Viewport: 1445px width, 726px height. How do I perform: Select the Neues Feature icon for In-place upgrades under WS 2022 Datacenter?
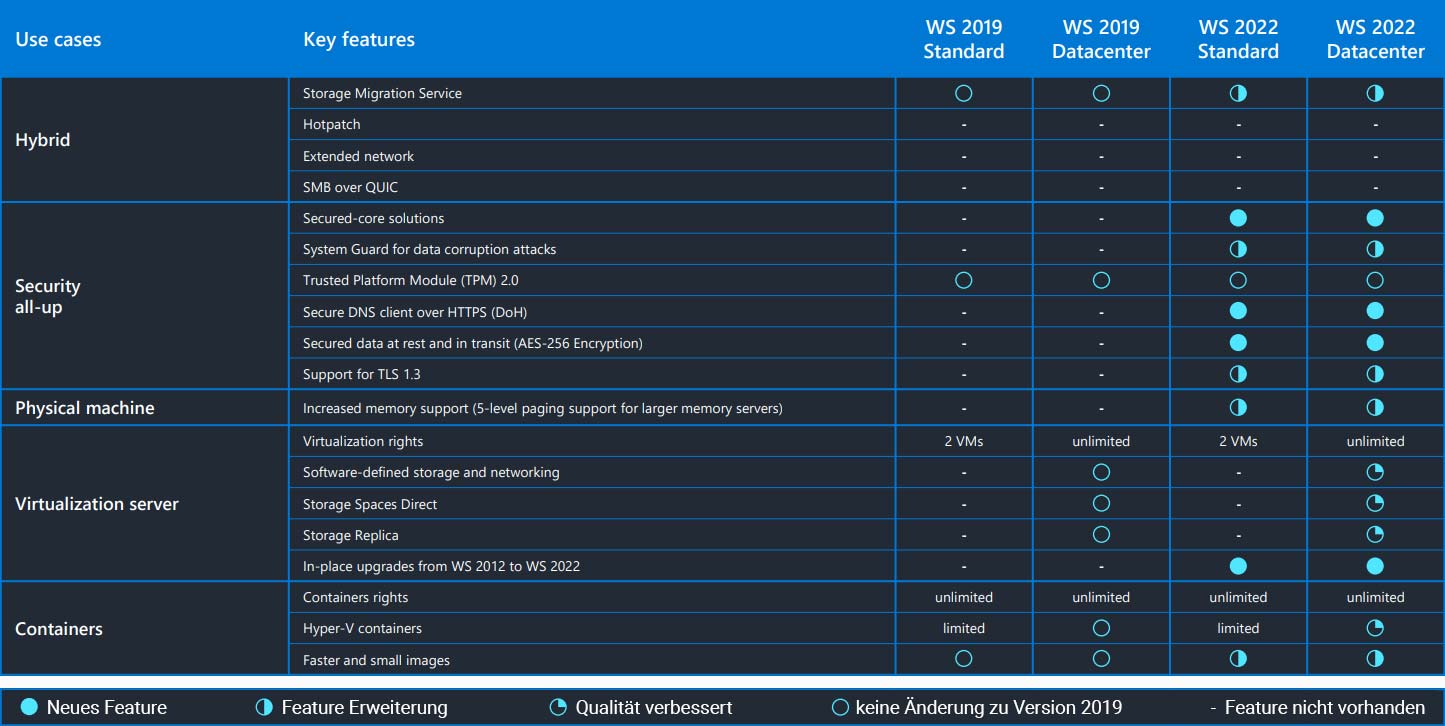pyautogui.click(x=1374, y=565)
